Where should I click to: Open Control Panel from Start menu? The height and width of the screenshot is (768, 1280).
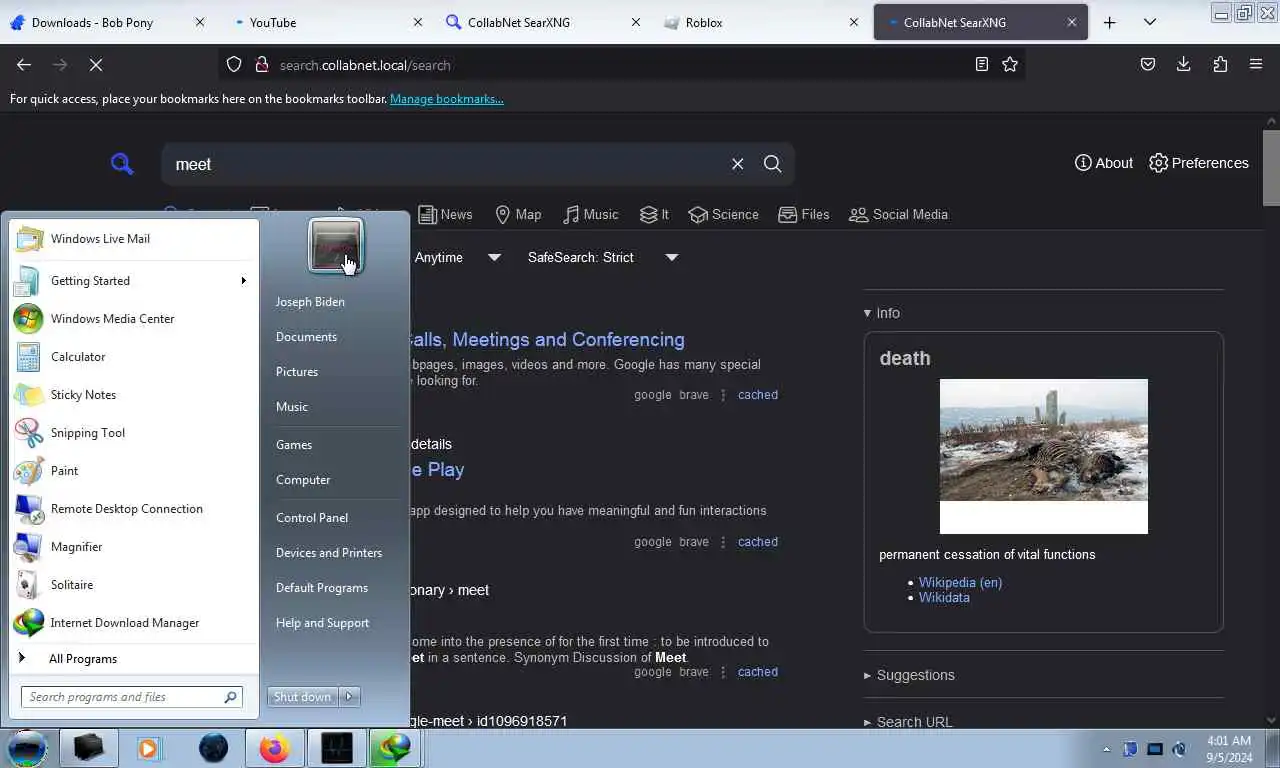coord(312,518)
